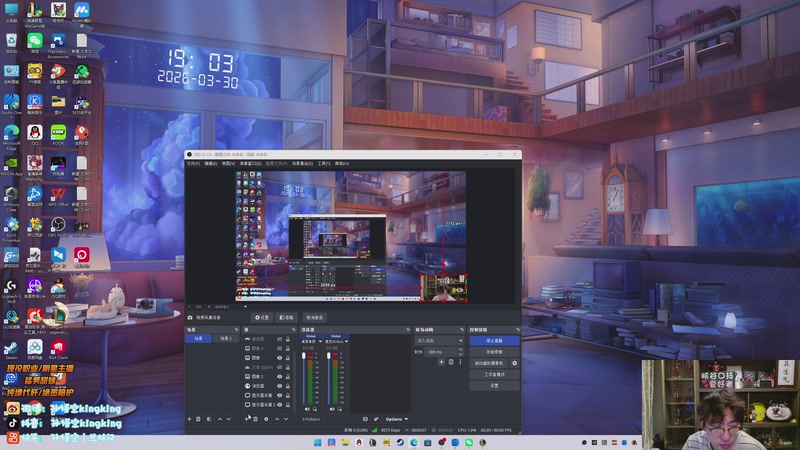Pop out the audio mixer dock panel
This screenshot has height=450, width=800.
point(408,330)
